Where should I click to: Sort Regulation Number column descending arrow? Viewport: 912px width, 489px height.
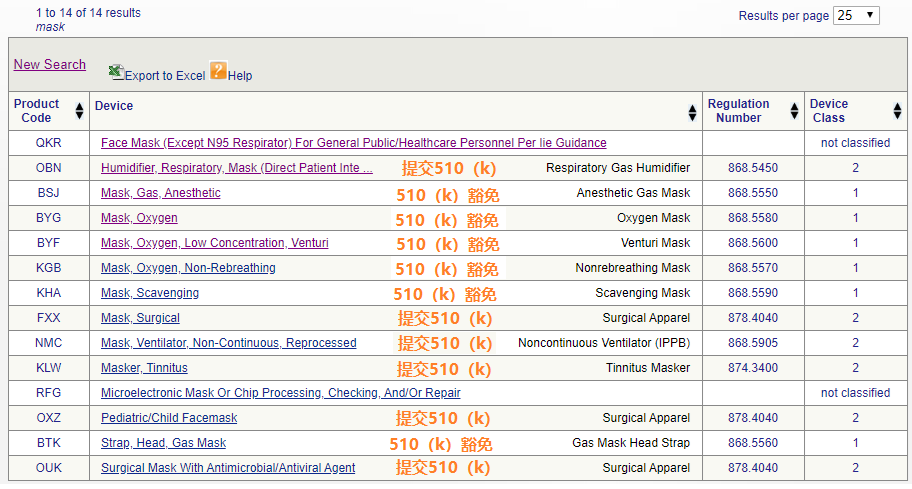pyautogui.click(x=794, y=117)
